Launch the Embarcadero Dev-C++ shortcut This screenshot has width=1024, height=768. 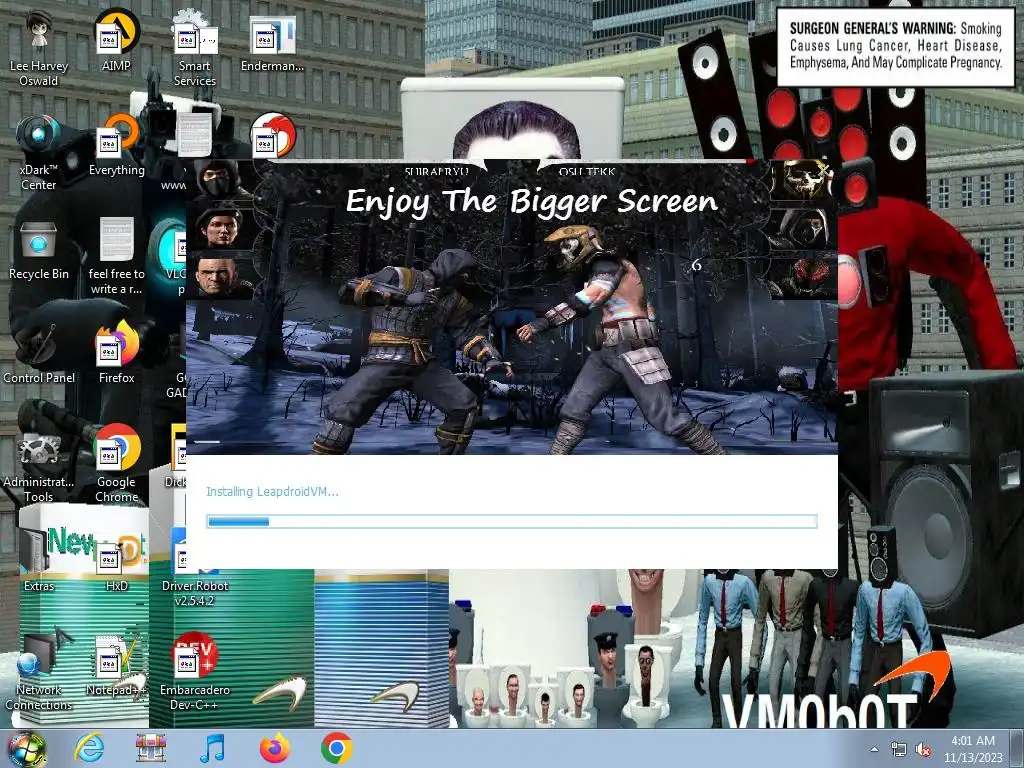click(195, 673)
